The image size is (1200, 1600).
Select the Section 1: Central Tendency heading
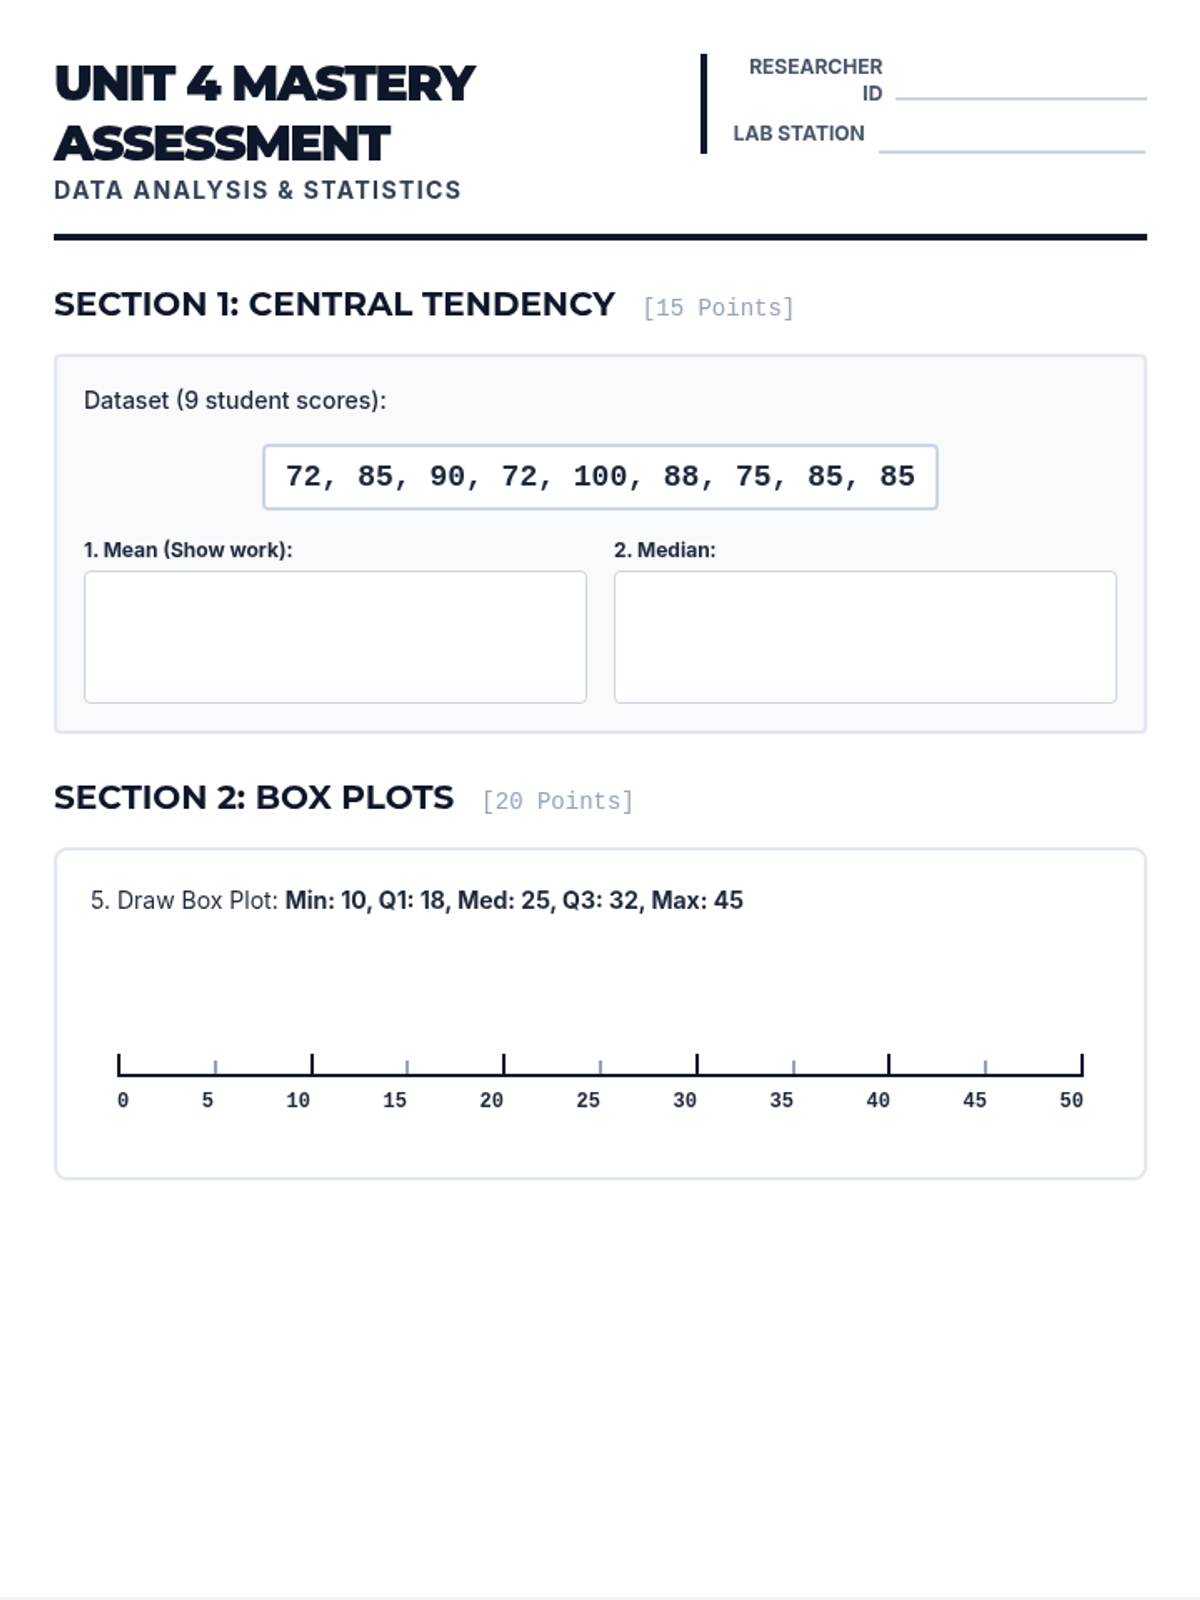(334, 304)
